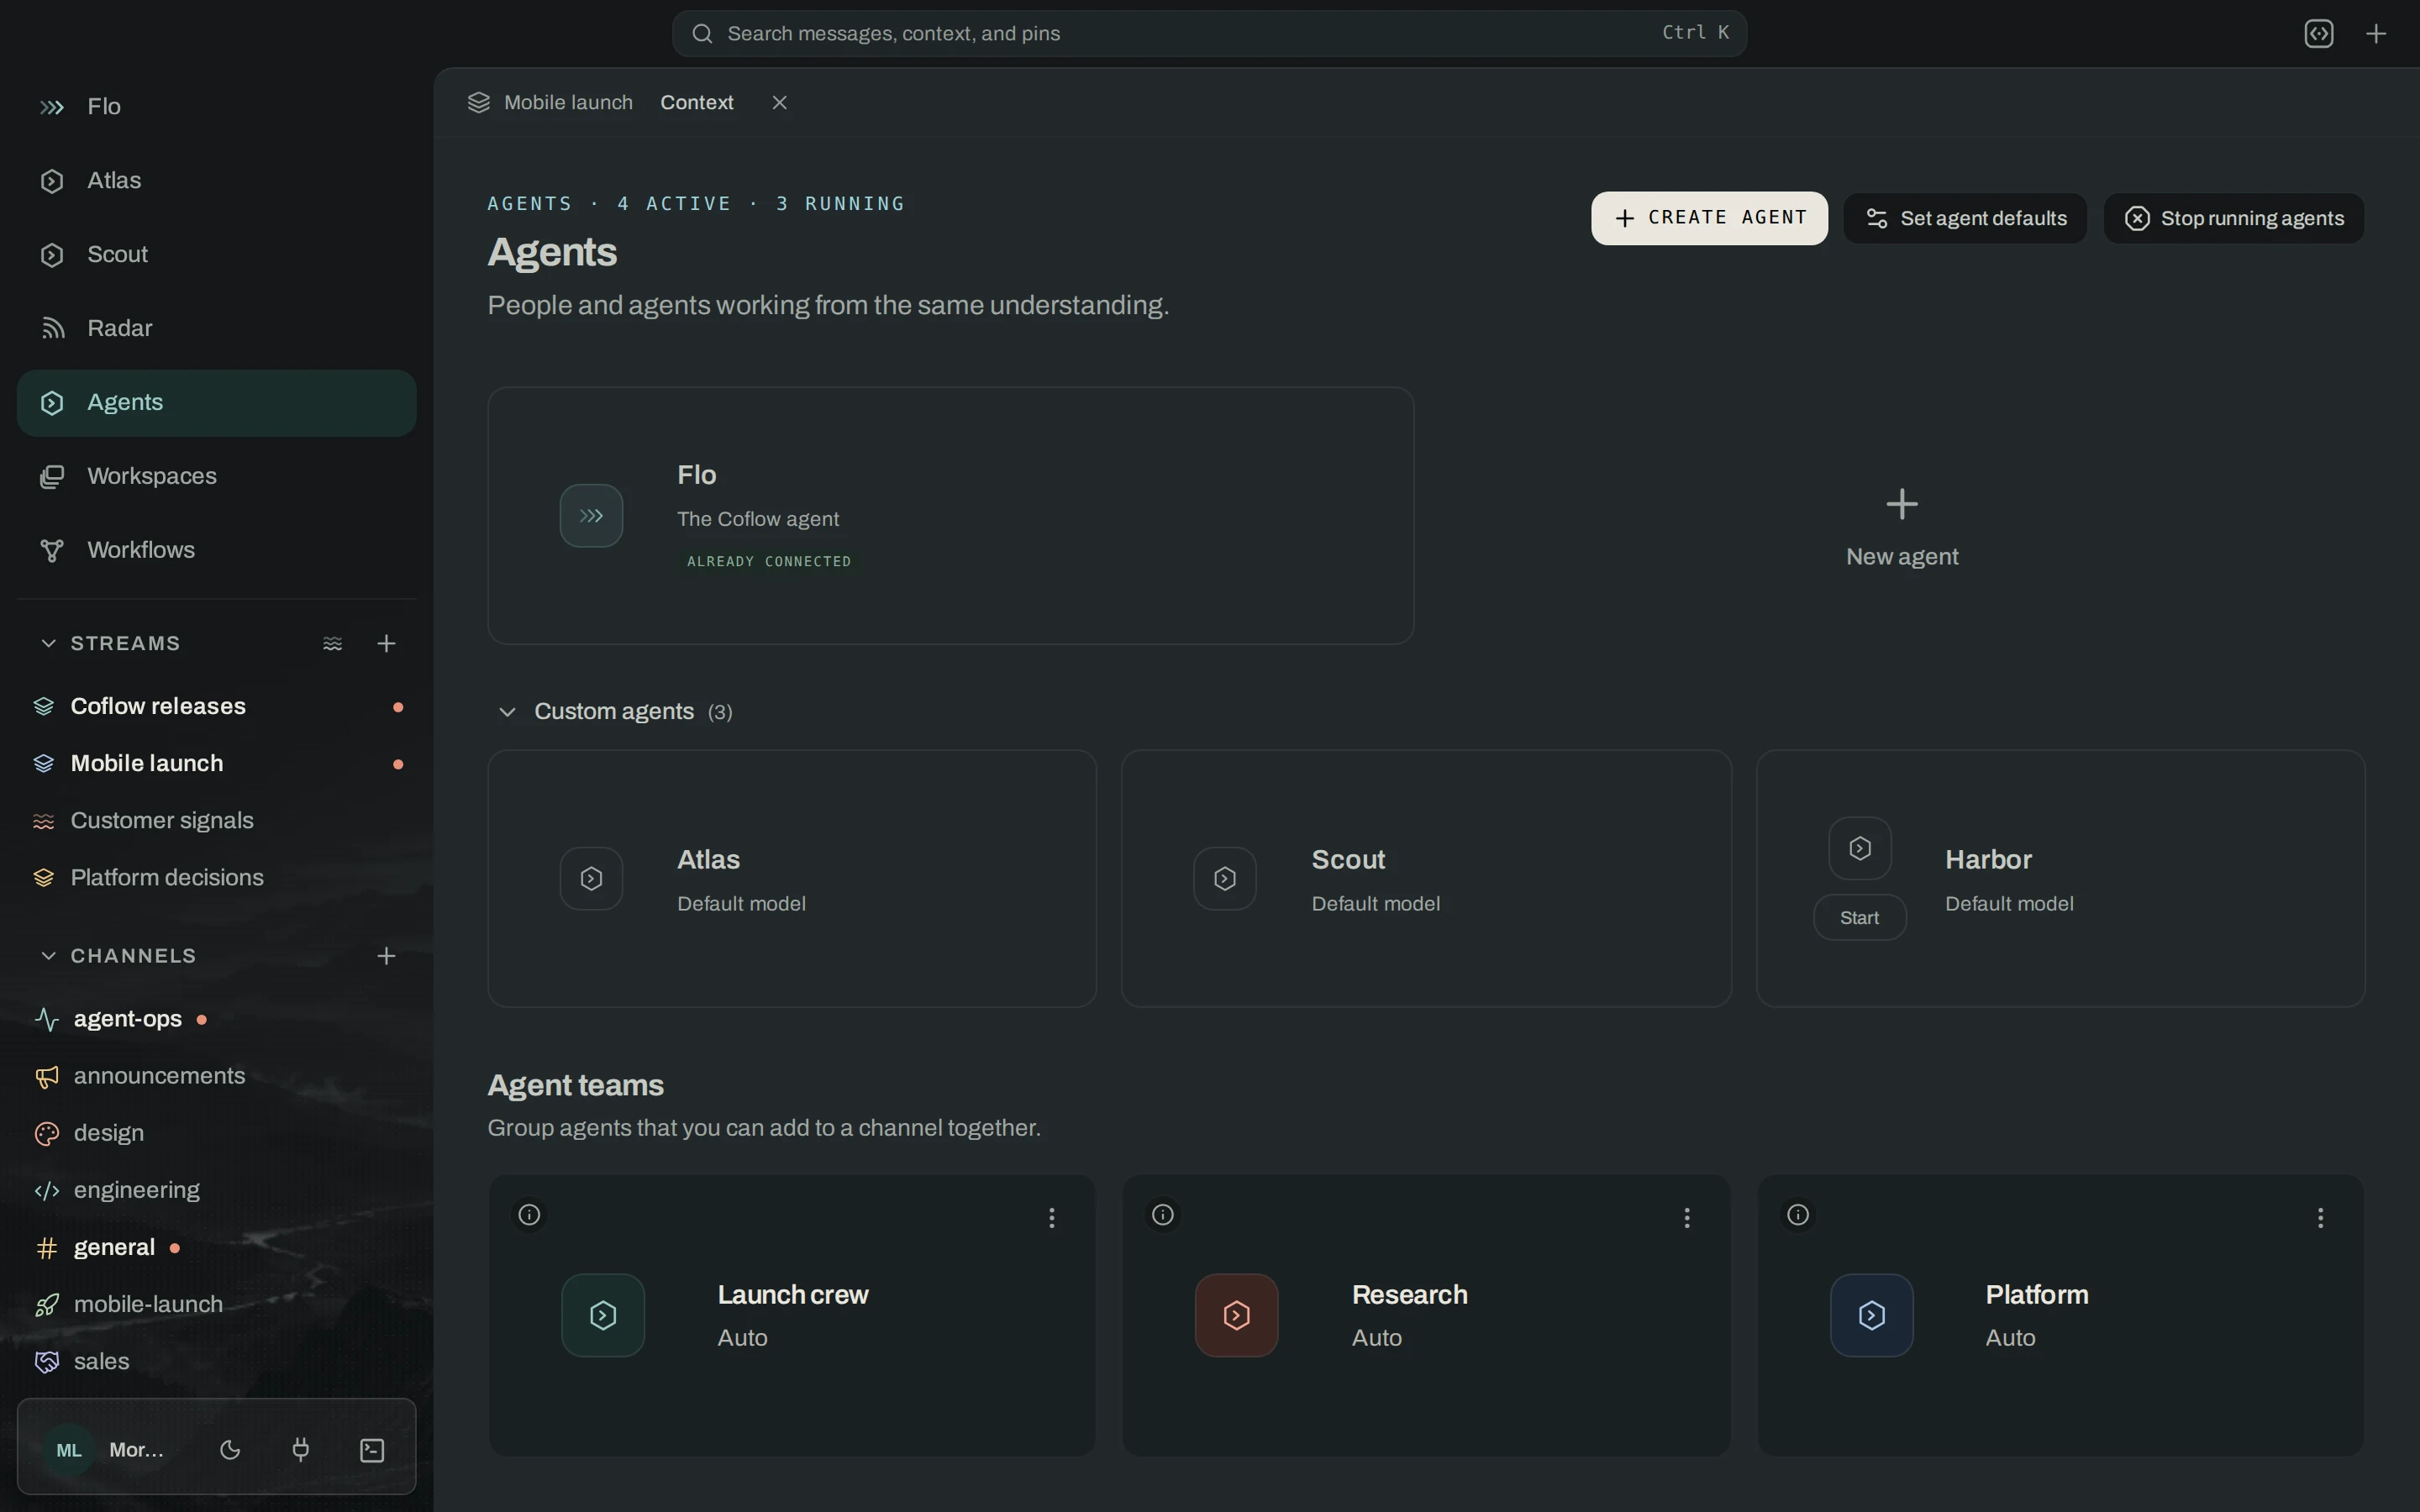
Task: Collapse the Custom agents section
Action: click(507, 712)
